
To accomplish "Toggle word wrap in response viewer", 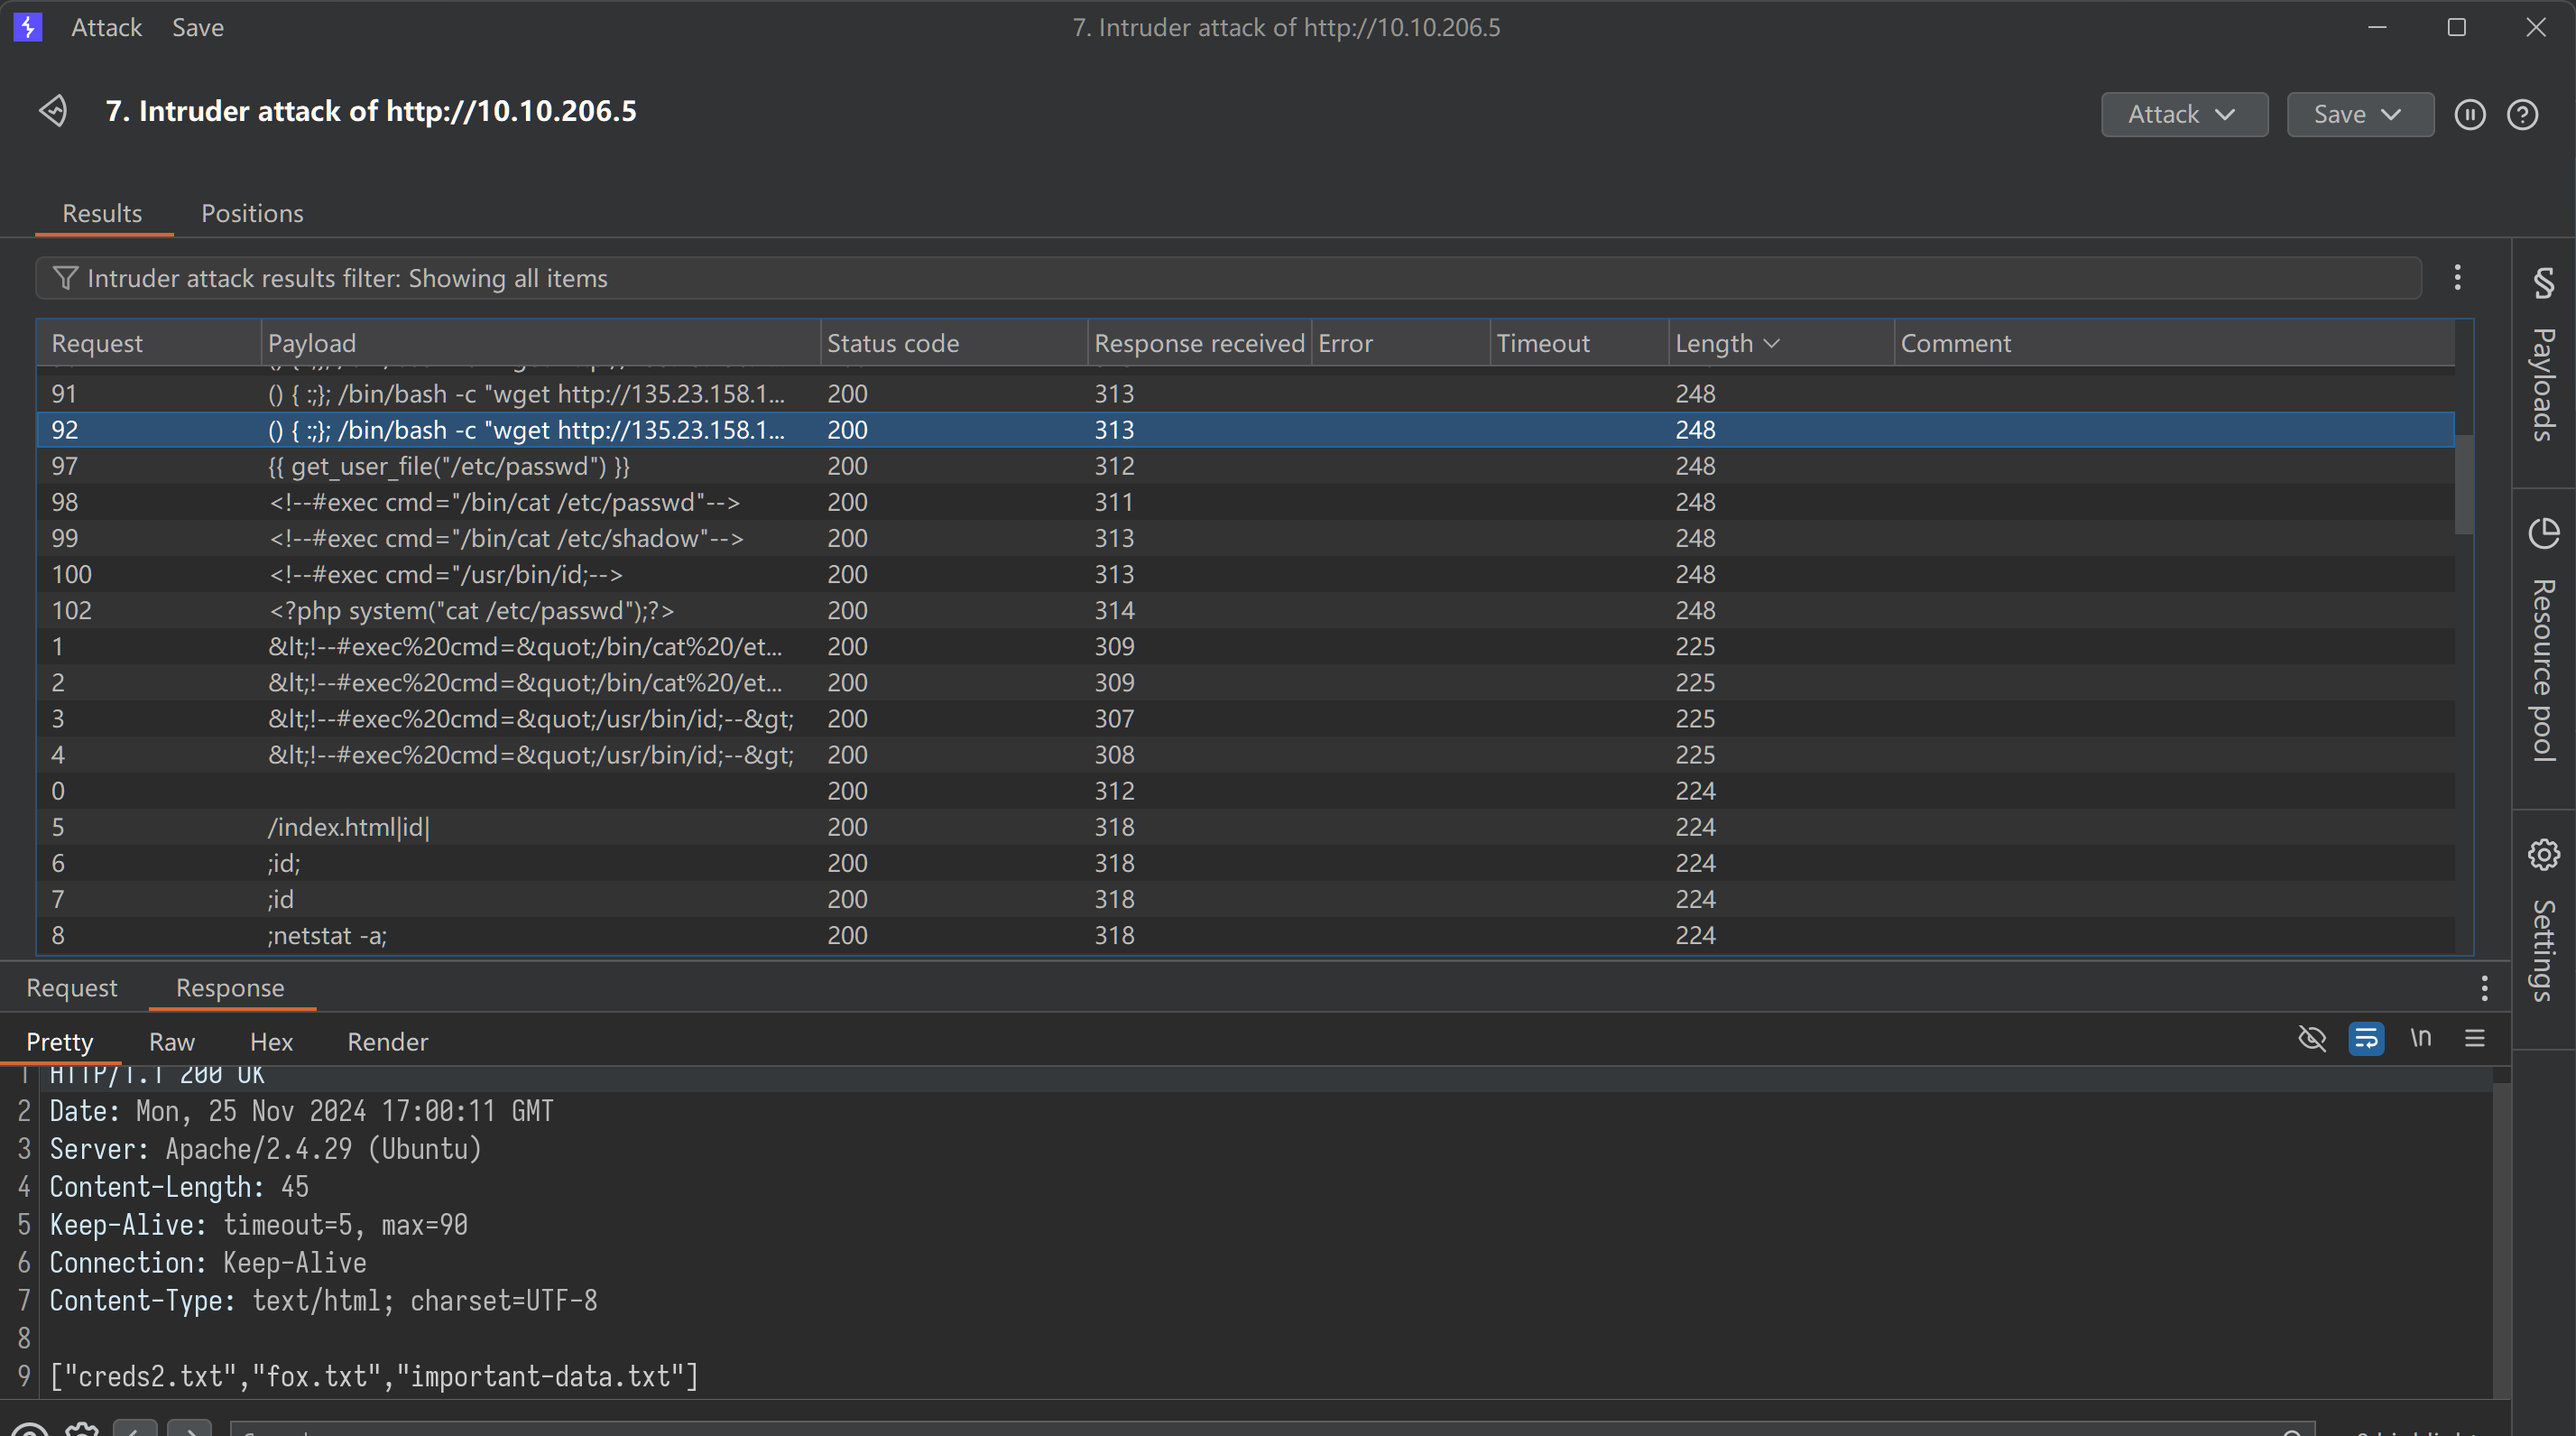I will [x=2365, y=1039].
